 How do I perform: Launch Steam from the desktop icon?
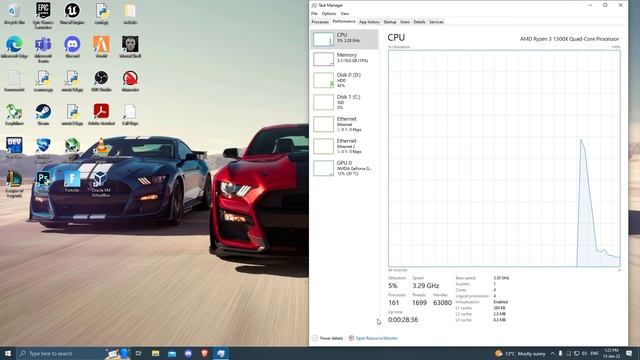[x=43, y=115]
